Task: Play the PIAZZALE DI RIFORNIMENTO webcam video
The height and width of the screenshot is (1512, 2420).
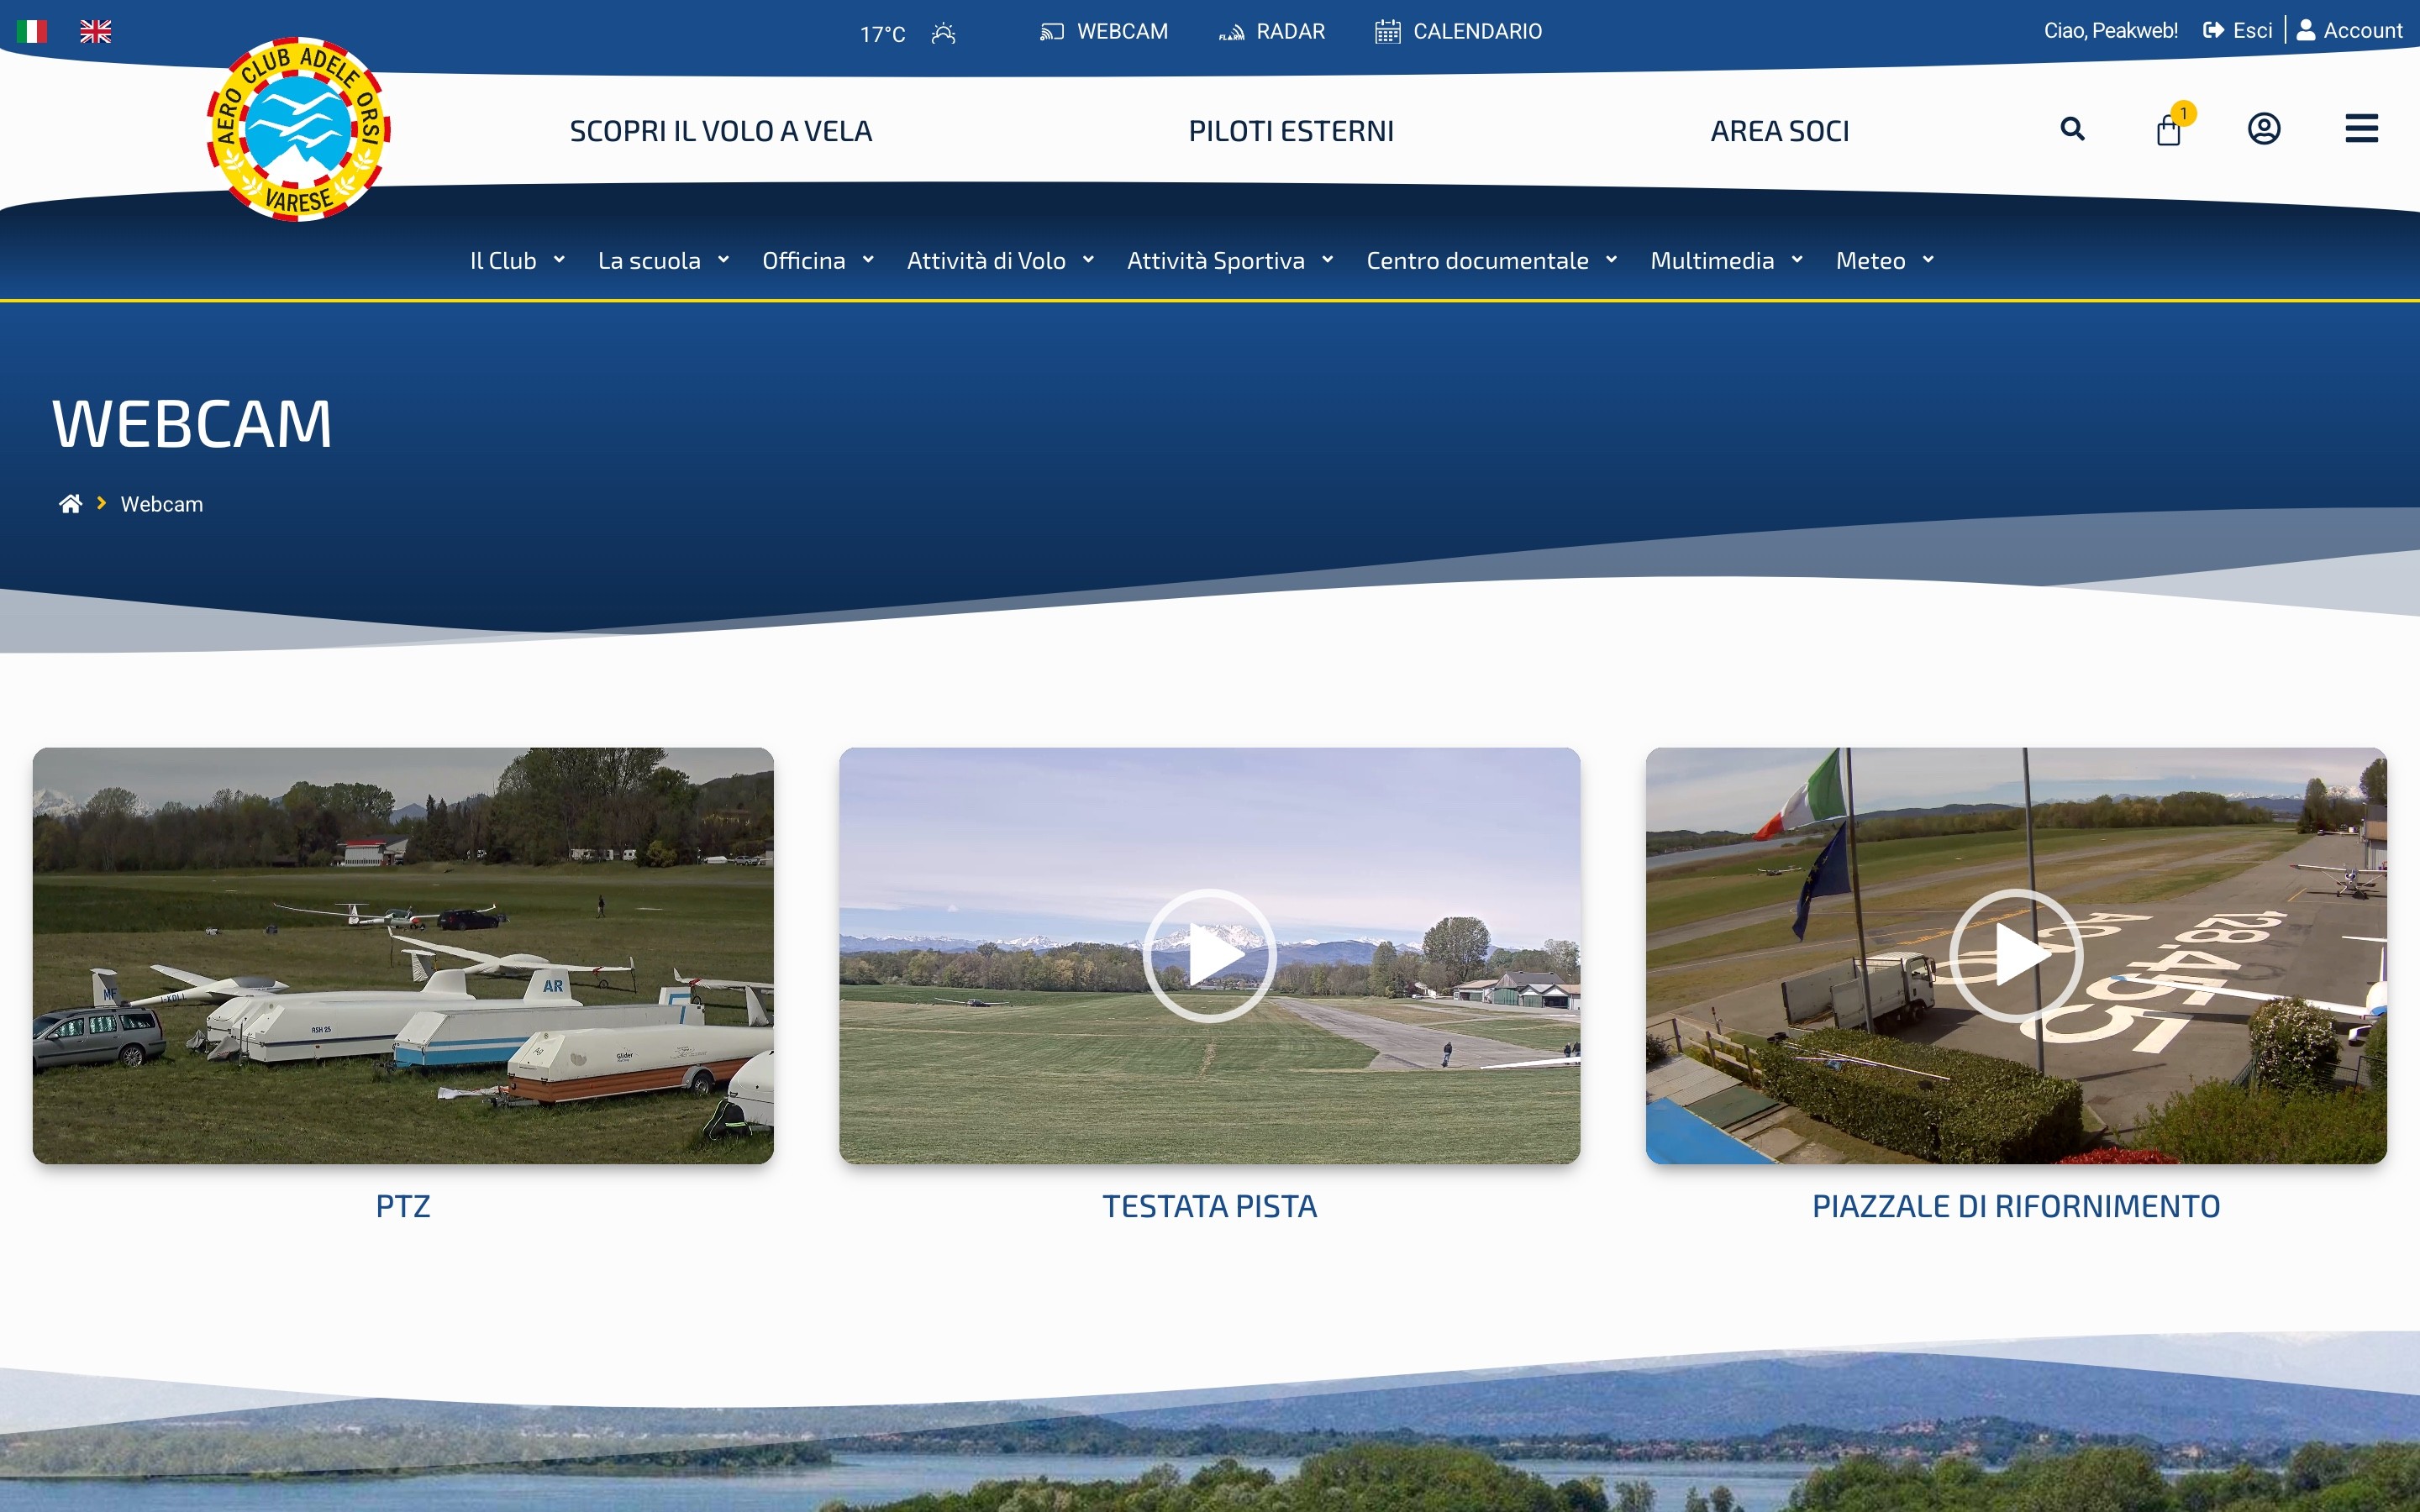Action: (x=2016, y=956)
